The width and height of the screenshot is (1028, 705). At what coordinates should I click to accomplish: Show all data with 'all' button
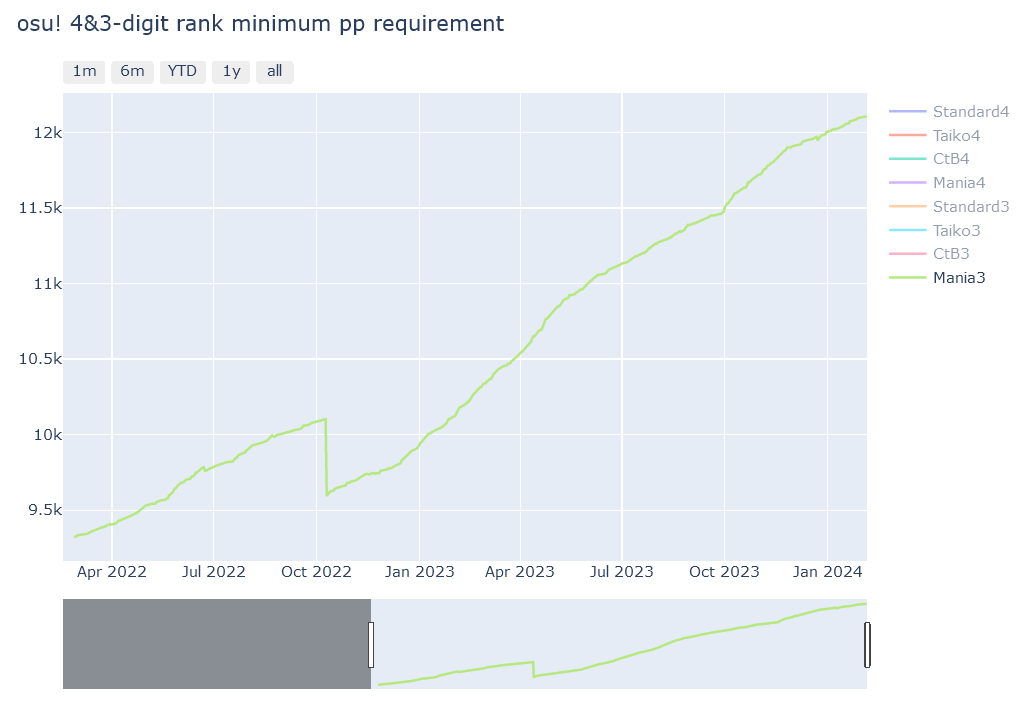[274, 72]
